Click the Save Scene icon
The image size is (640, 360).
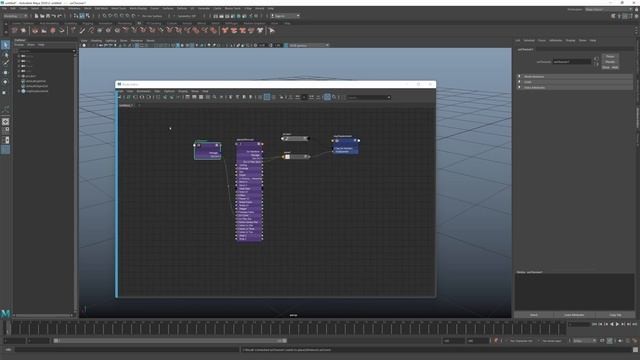[48, 16]
